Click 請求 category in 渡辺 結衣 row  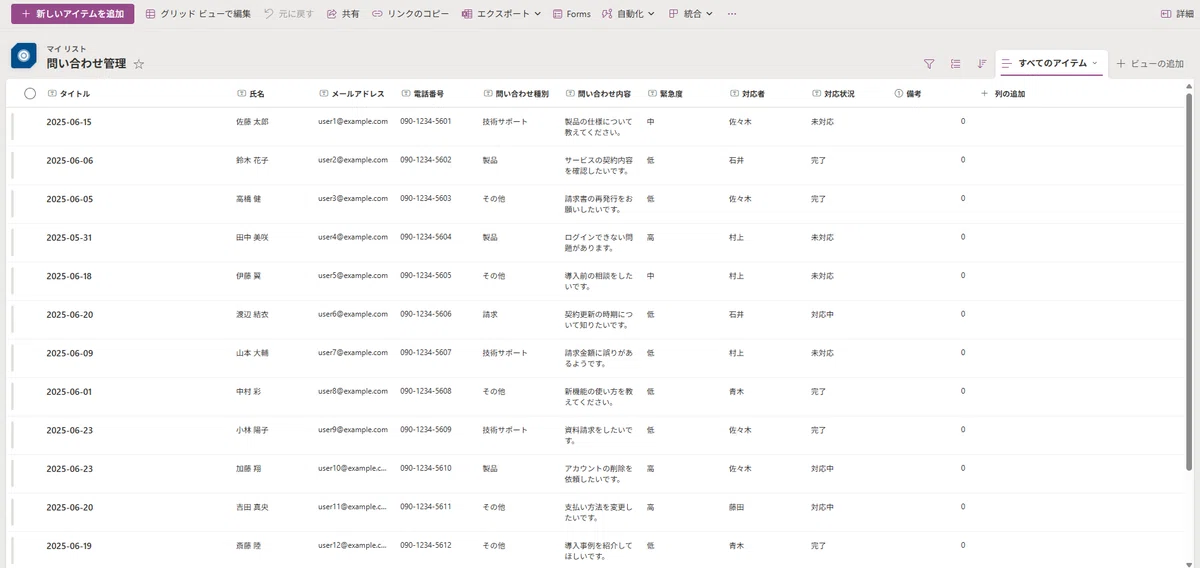point(490,314)
